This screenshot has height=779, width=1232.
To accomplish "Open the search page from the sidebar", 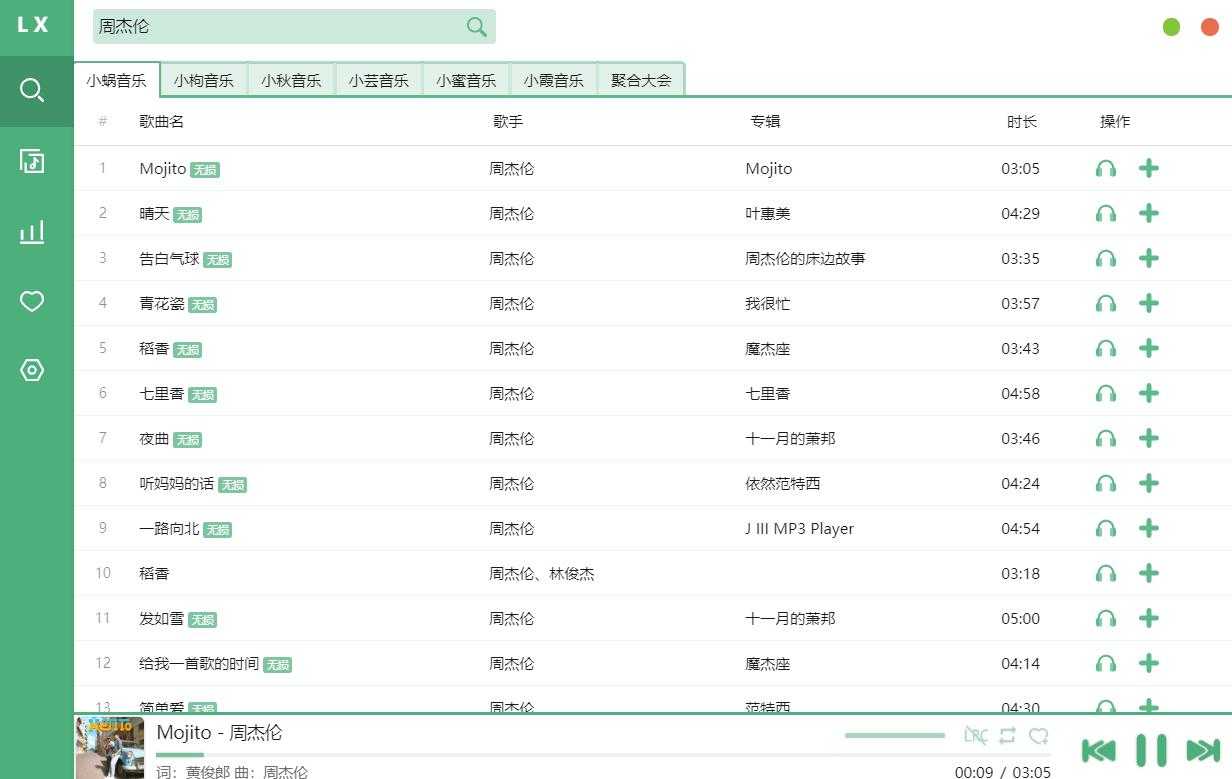I will pos(32,90).
